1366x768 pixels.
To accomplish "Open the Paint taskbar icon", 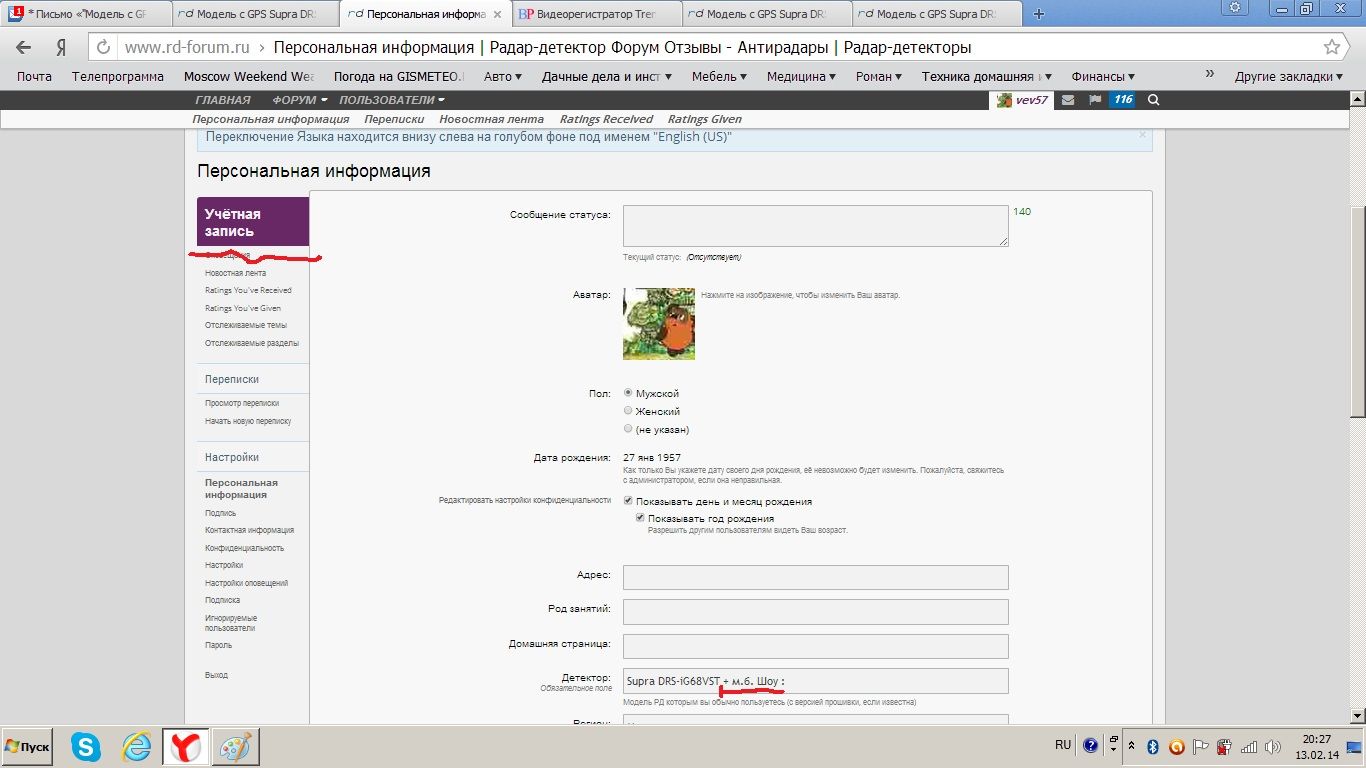I will (x=236, y=746).
